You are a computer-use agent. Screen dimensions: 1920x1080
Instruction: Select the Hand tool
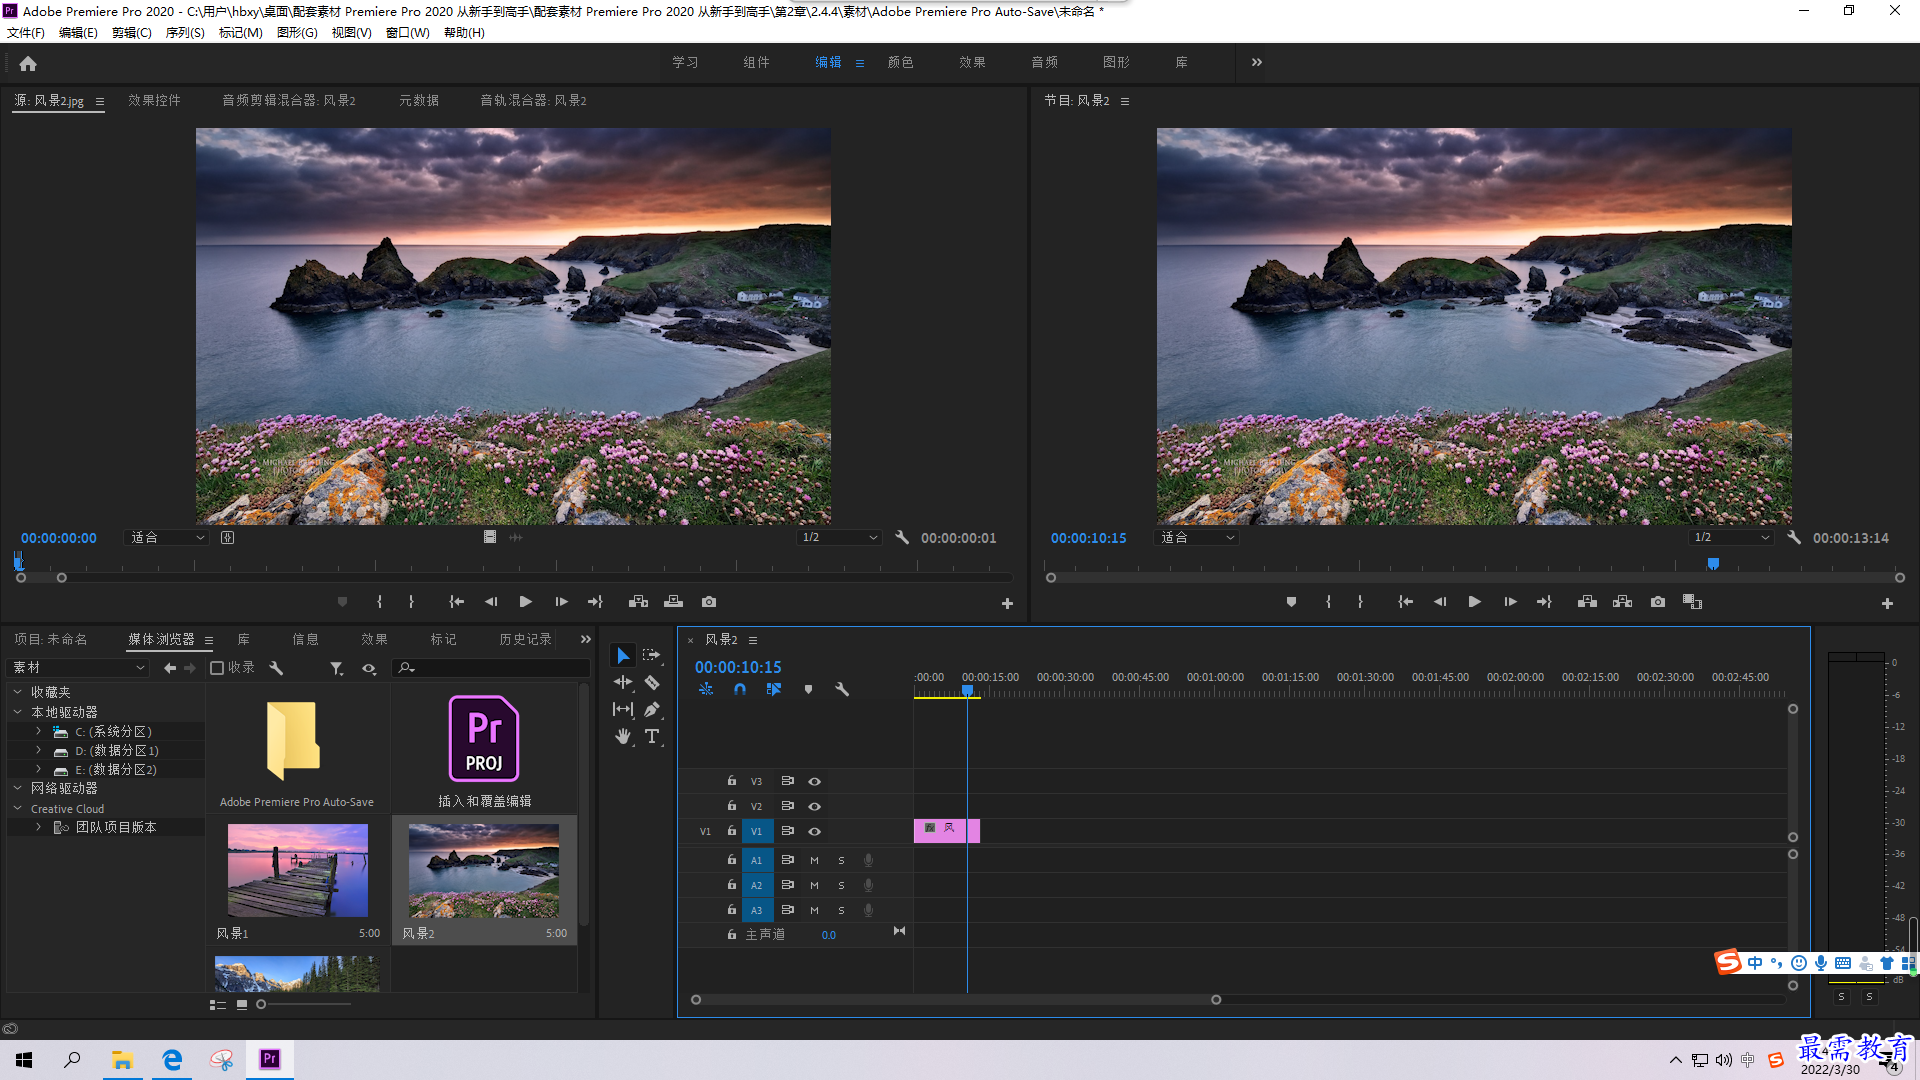point(623,736)
